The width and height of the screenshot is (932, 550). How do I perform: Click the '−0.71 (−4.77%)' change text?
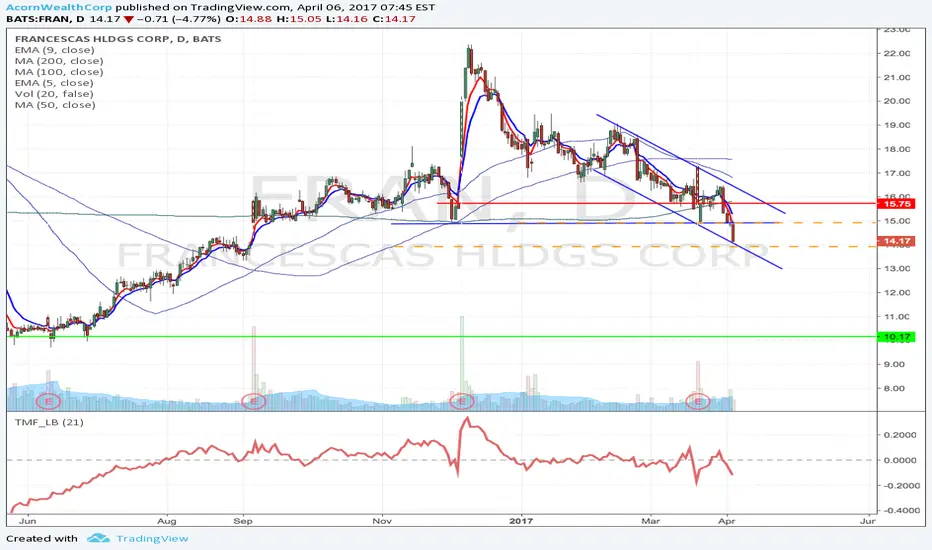coord(178,19)
